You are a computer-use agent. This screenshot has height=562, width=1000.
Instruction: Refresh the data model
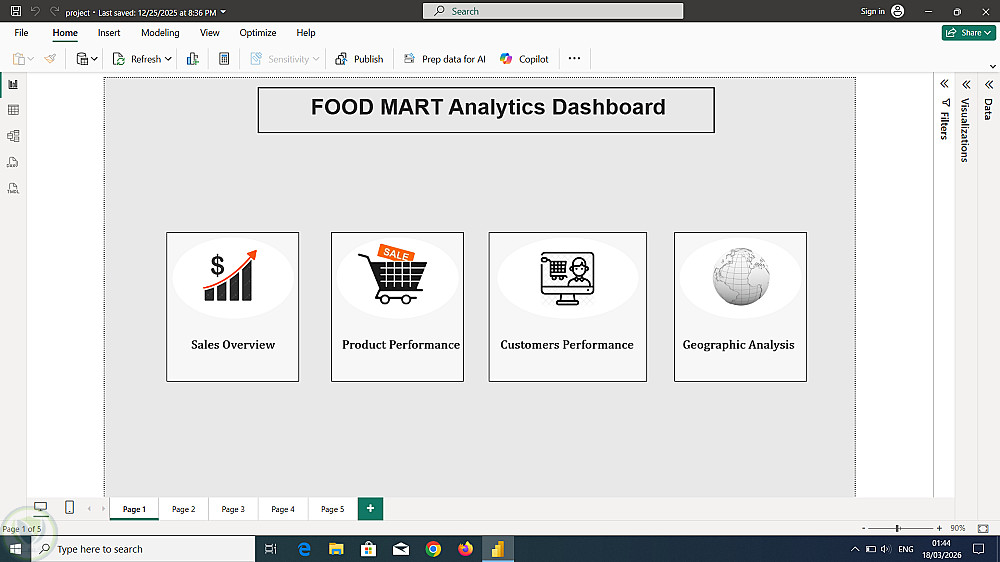coord(138,59)
